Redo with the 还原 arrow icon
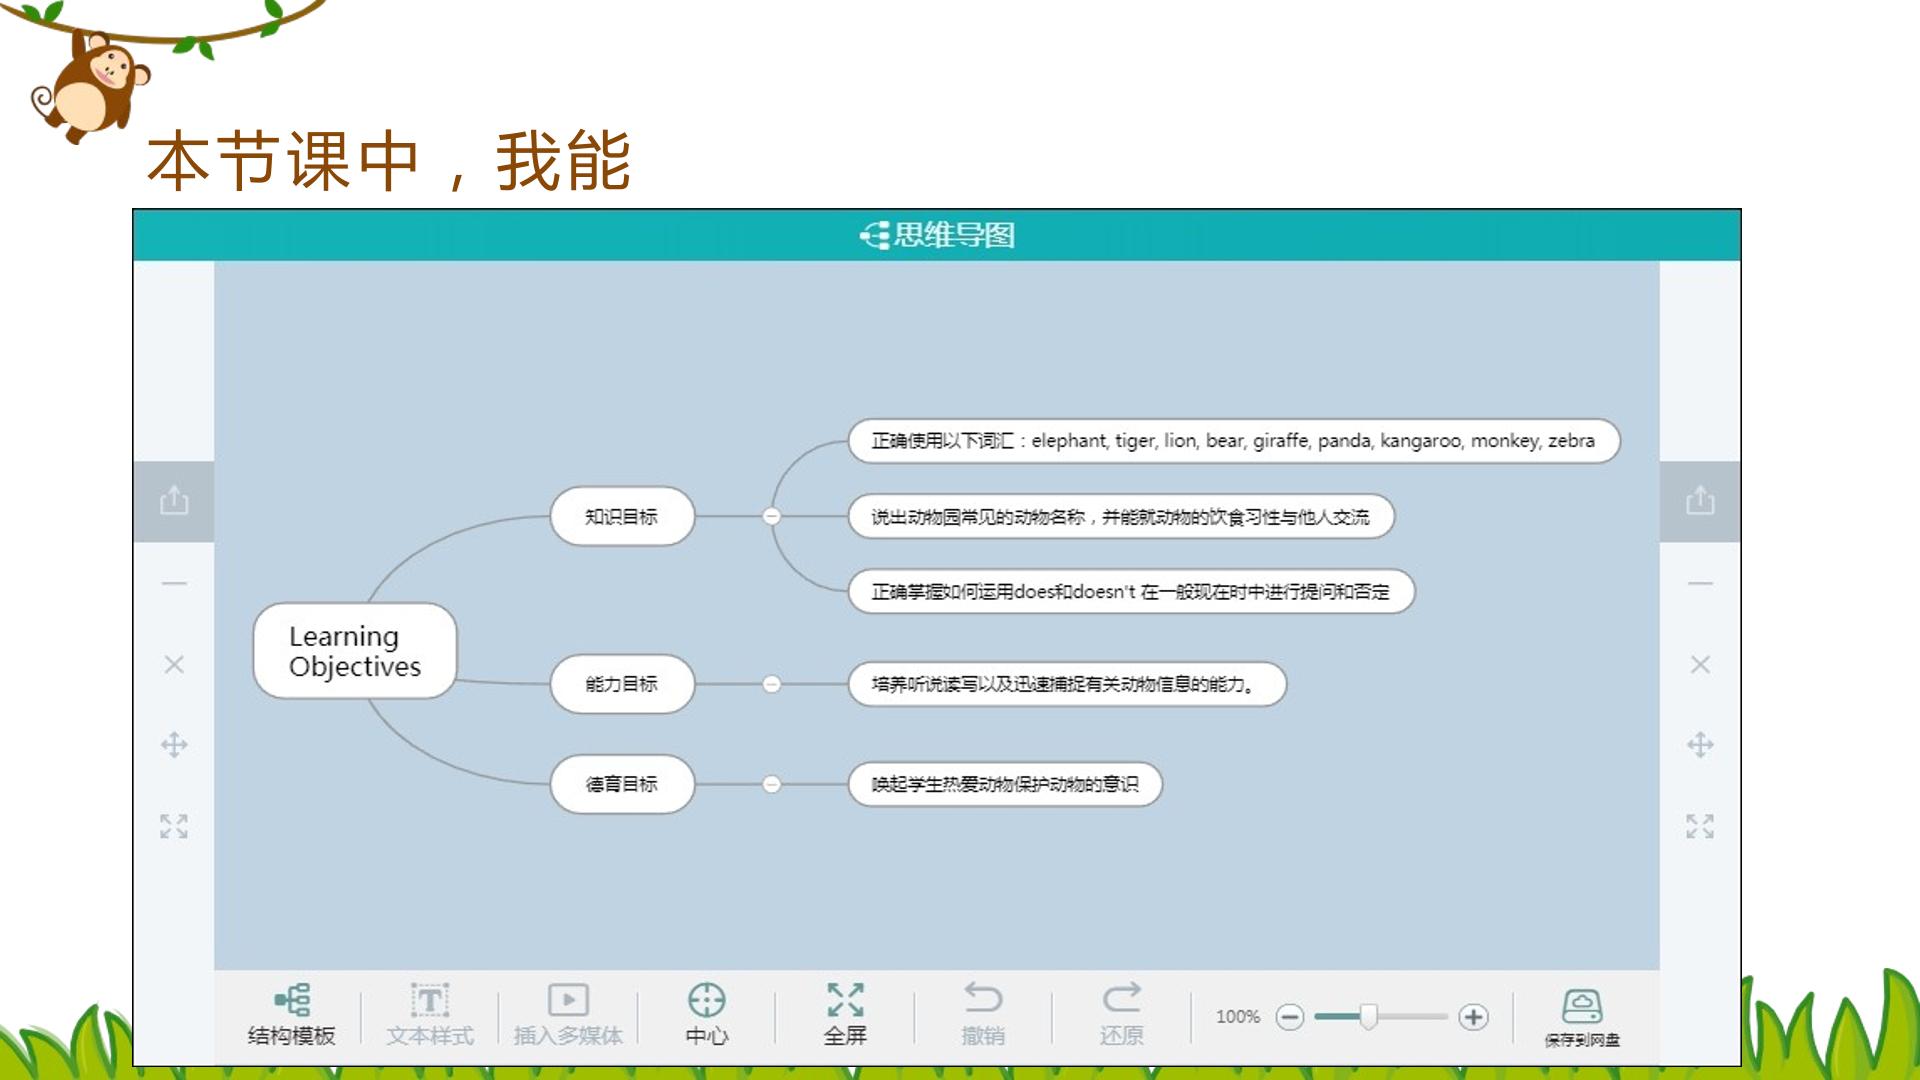Screen dimensions: 1920x1080 pos(1121,998)
